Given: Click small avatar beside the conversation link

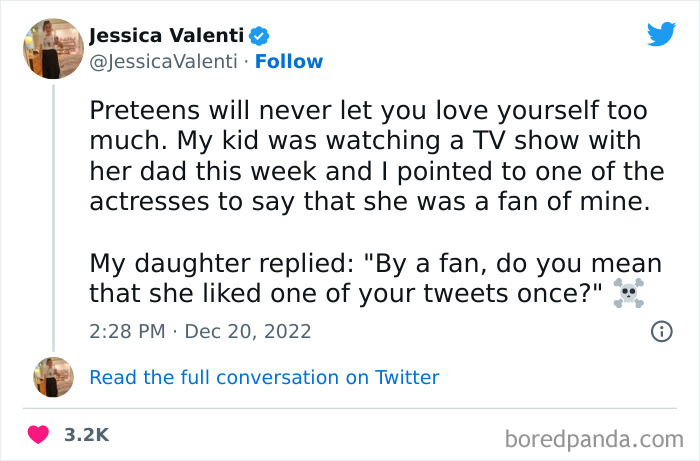Looking at the screenshot, I should [52, 376].
